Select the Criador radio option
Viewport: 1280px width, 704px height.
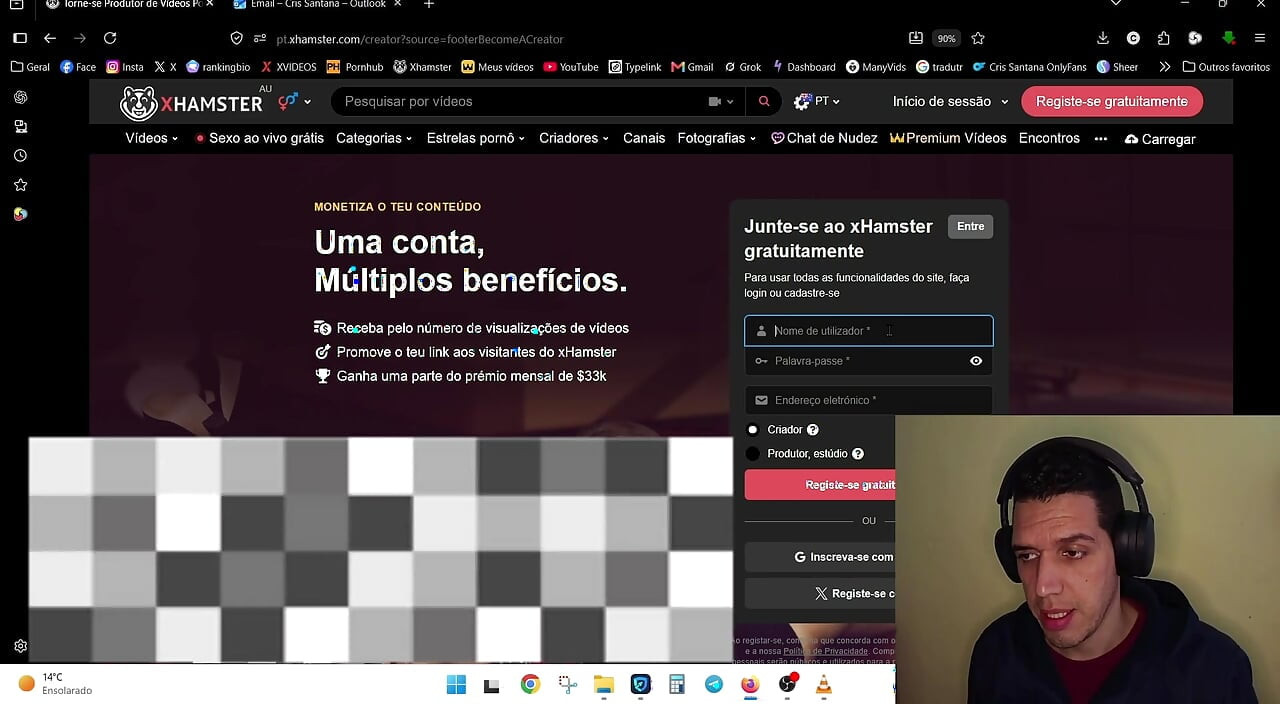pyautogui.click(x=753, y=430)
